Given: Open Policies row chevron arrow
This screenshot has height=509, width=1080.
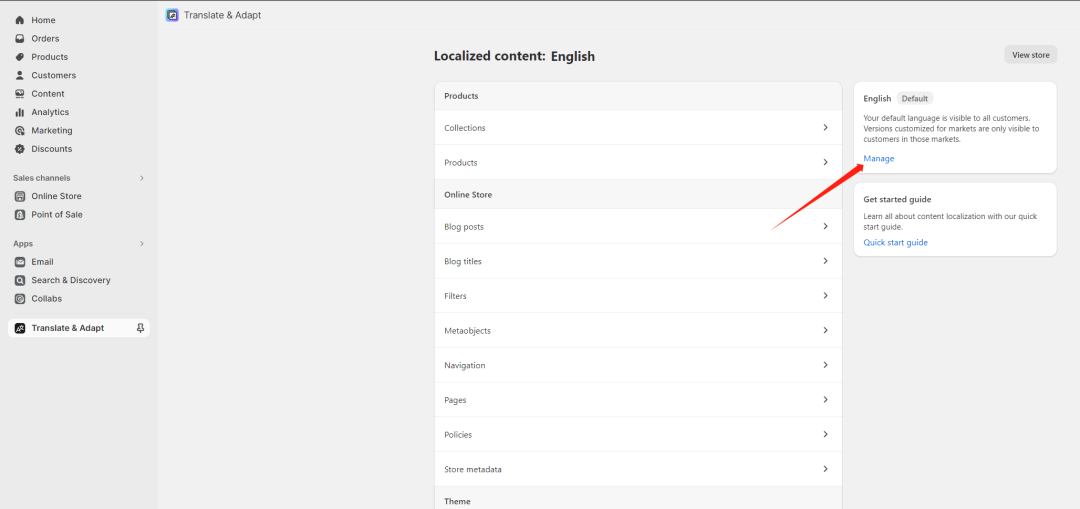Looking at the screenshot, I should pyautogui.click(x=825, y=434).
